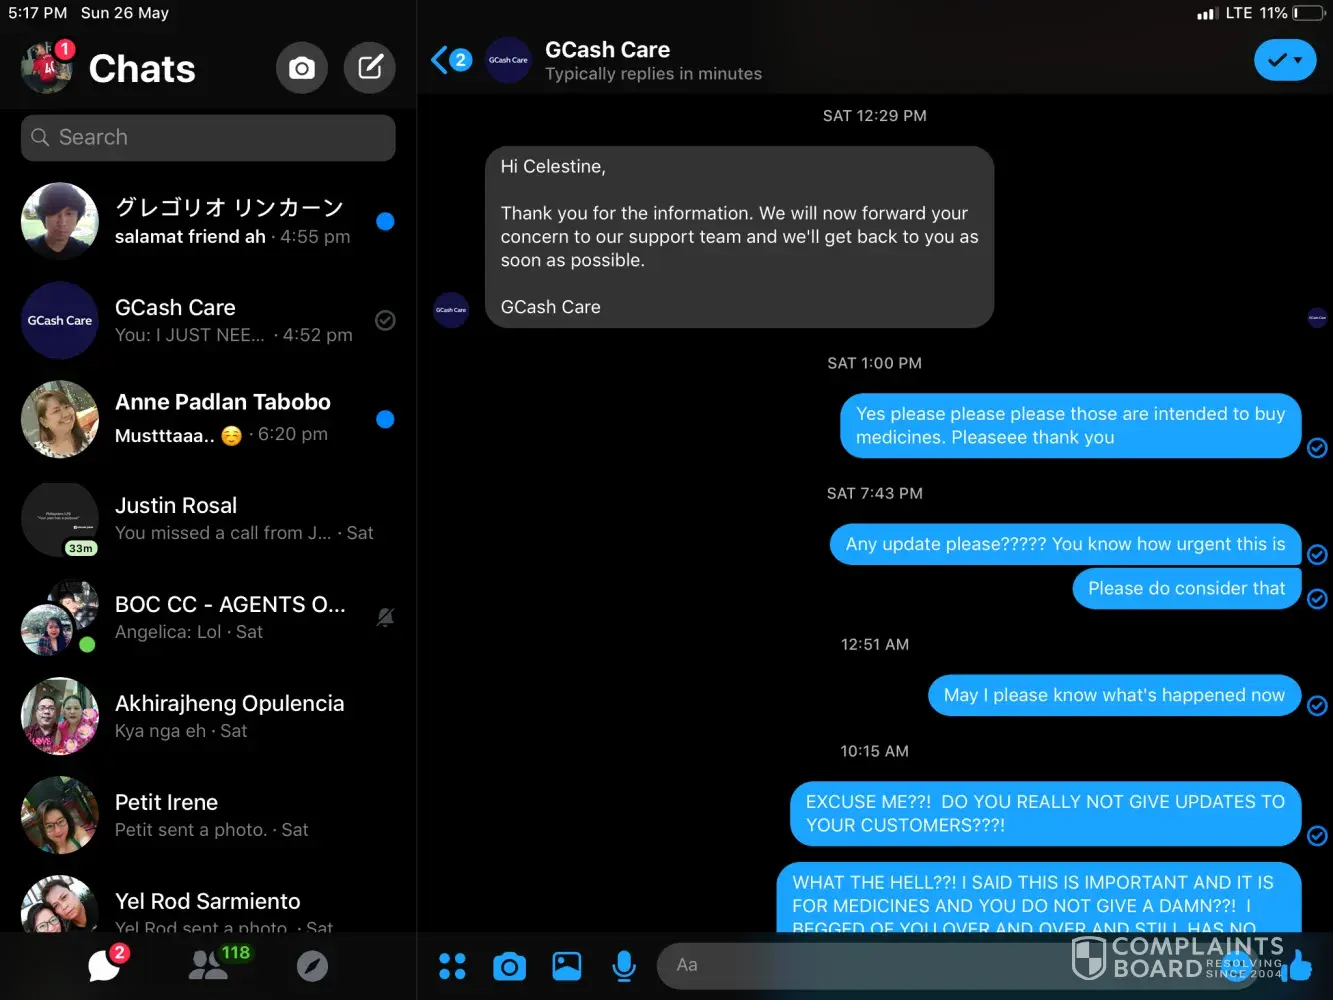Select the "Hi Celestine" message from GCash Care

[740, 237]
